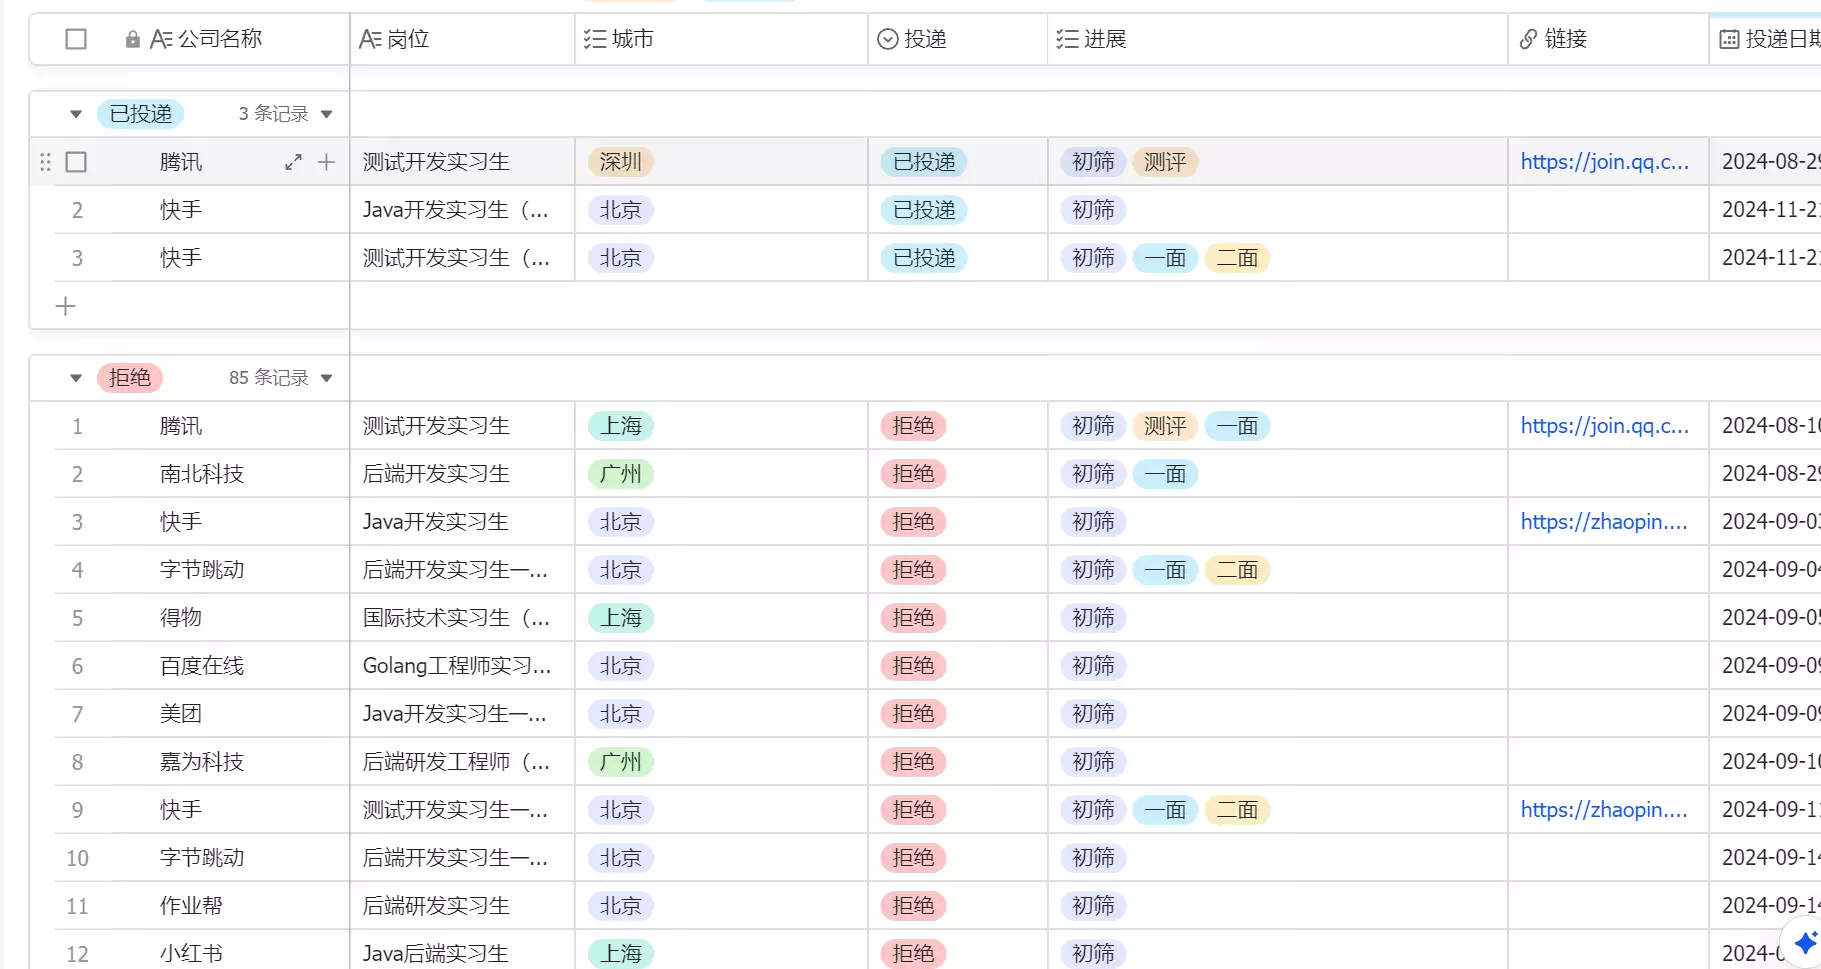Click the 2024-11-2x date in 已投递 row 2
The image size is (1821, 969).
1771,210
